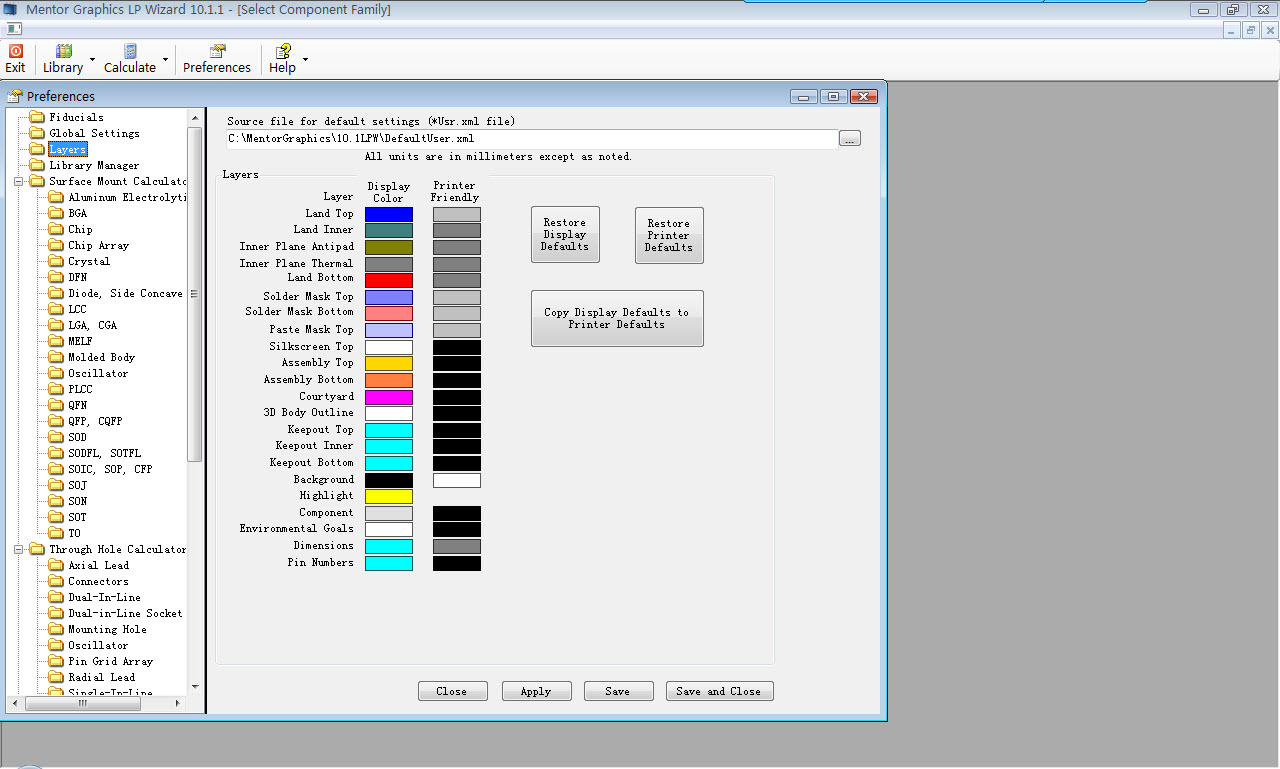This screenshot has height=769, width=1280.
Task: Click Restore Printer Defaults button
Action: pos(669,235)
